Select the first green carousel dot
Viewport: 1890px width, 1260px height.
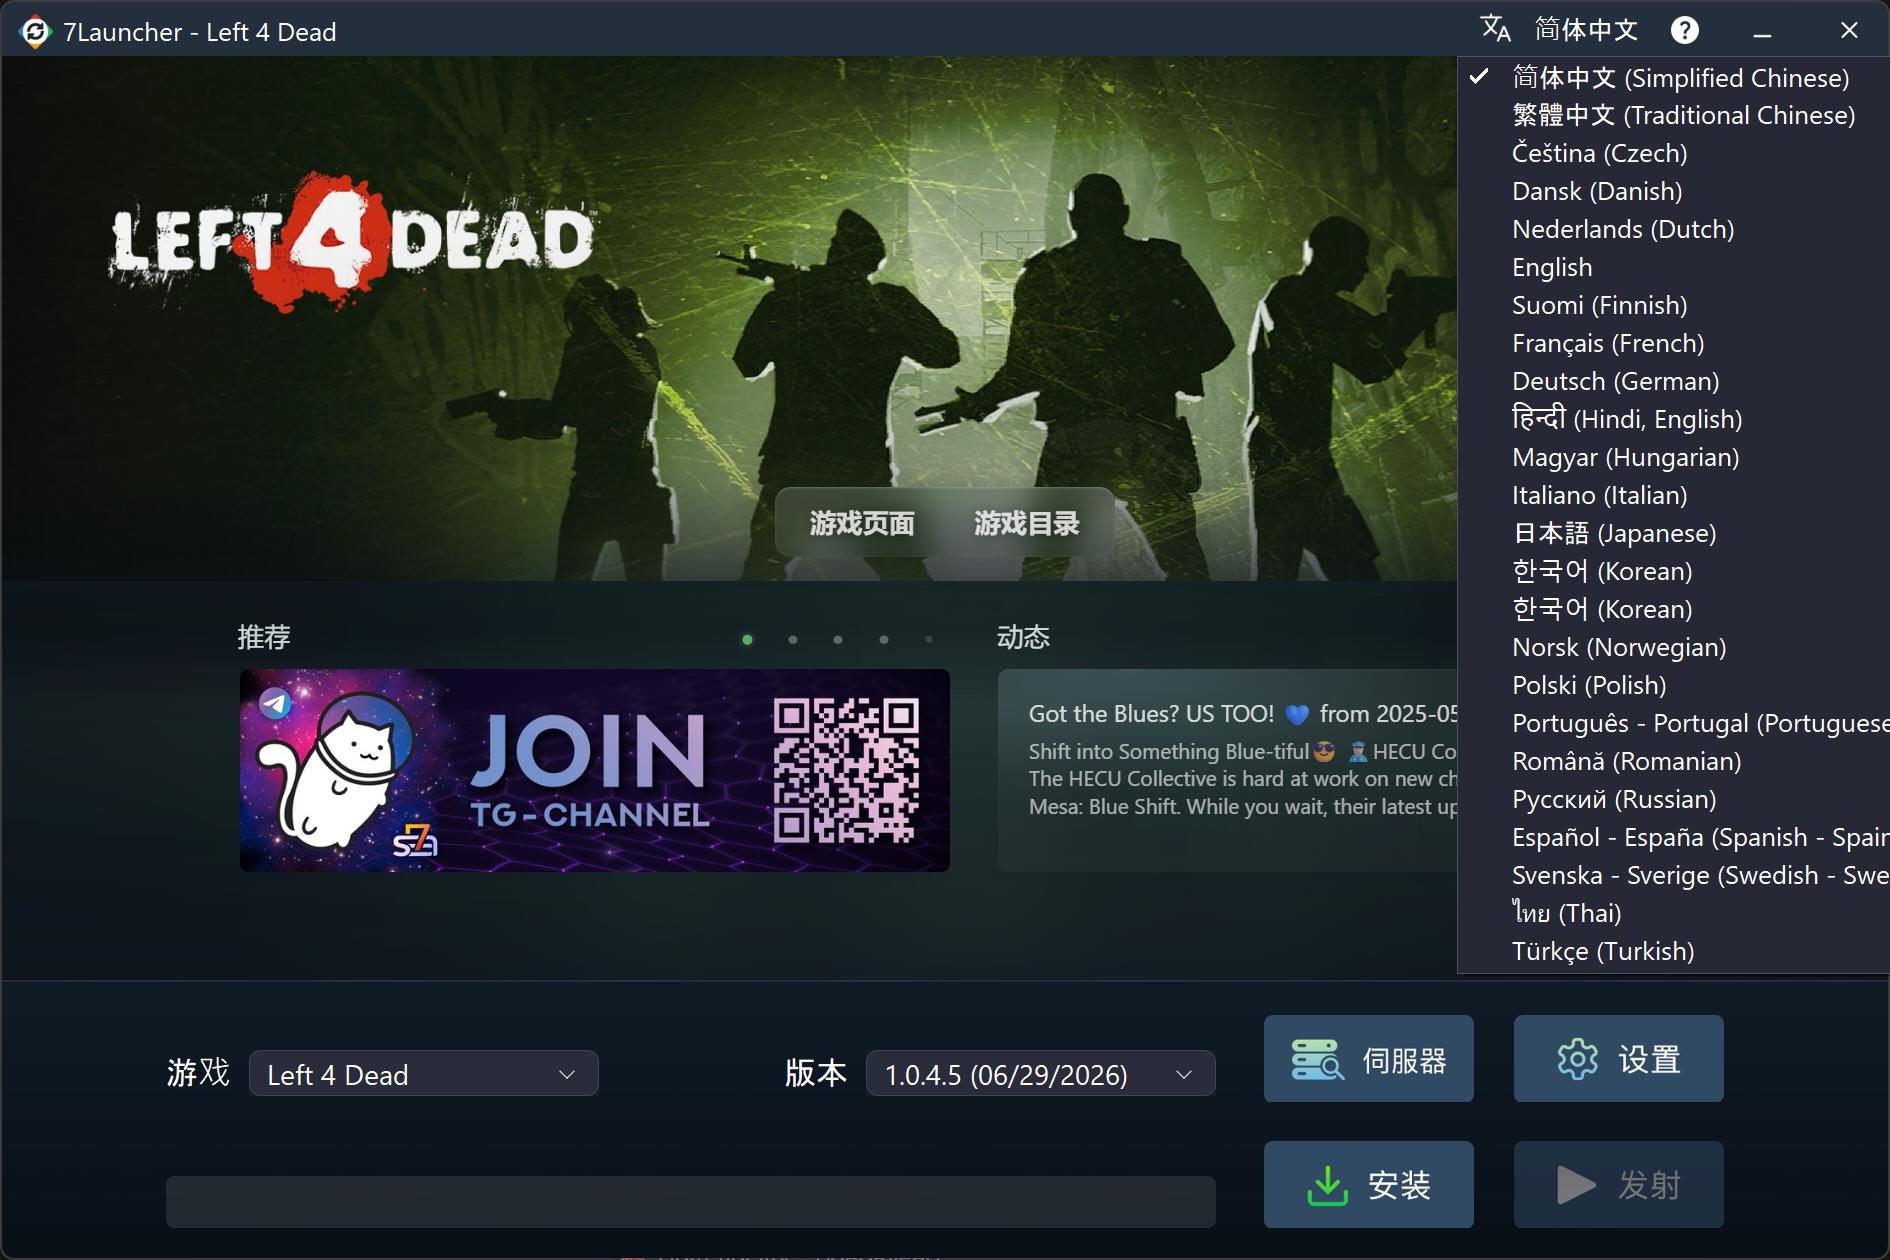pyautogui.click(x=747, y=640)
